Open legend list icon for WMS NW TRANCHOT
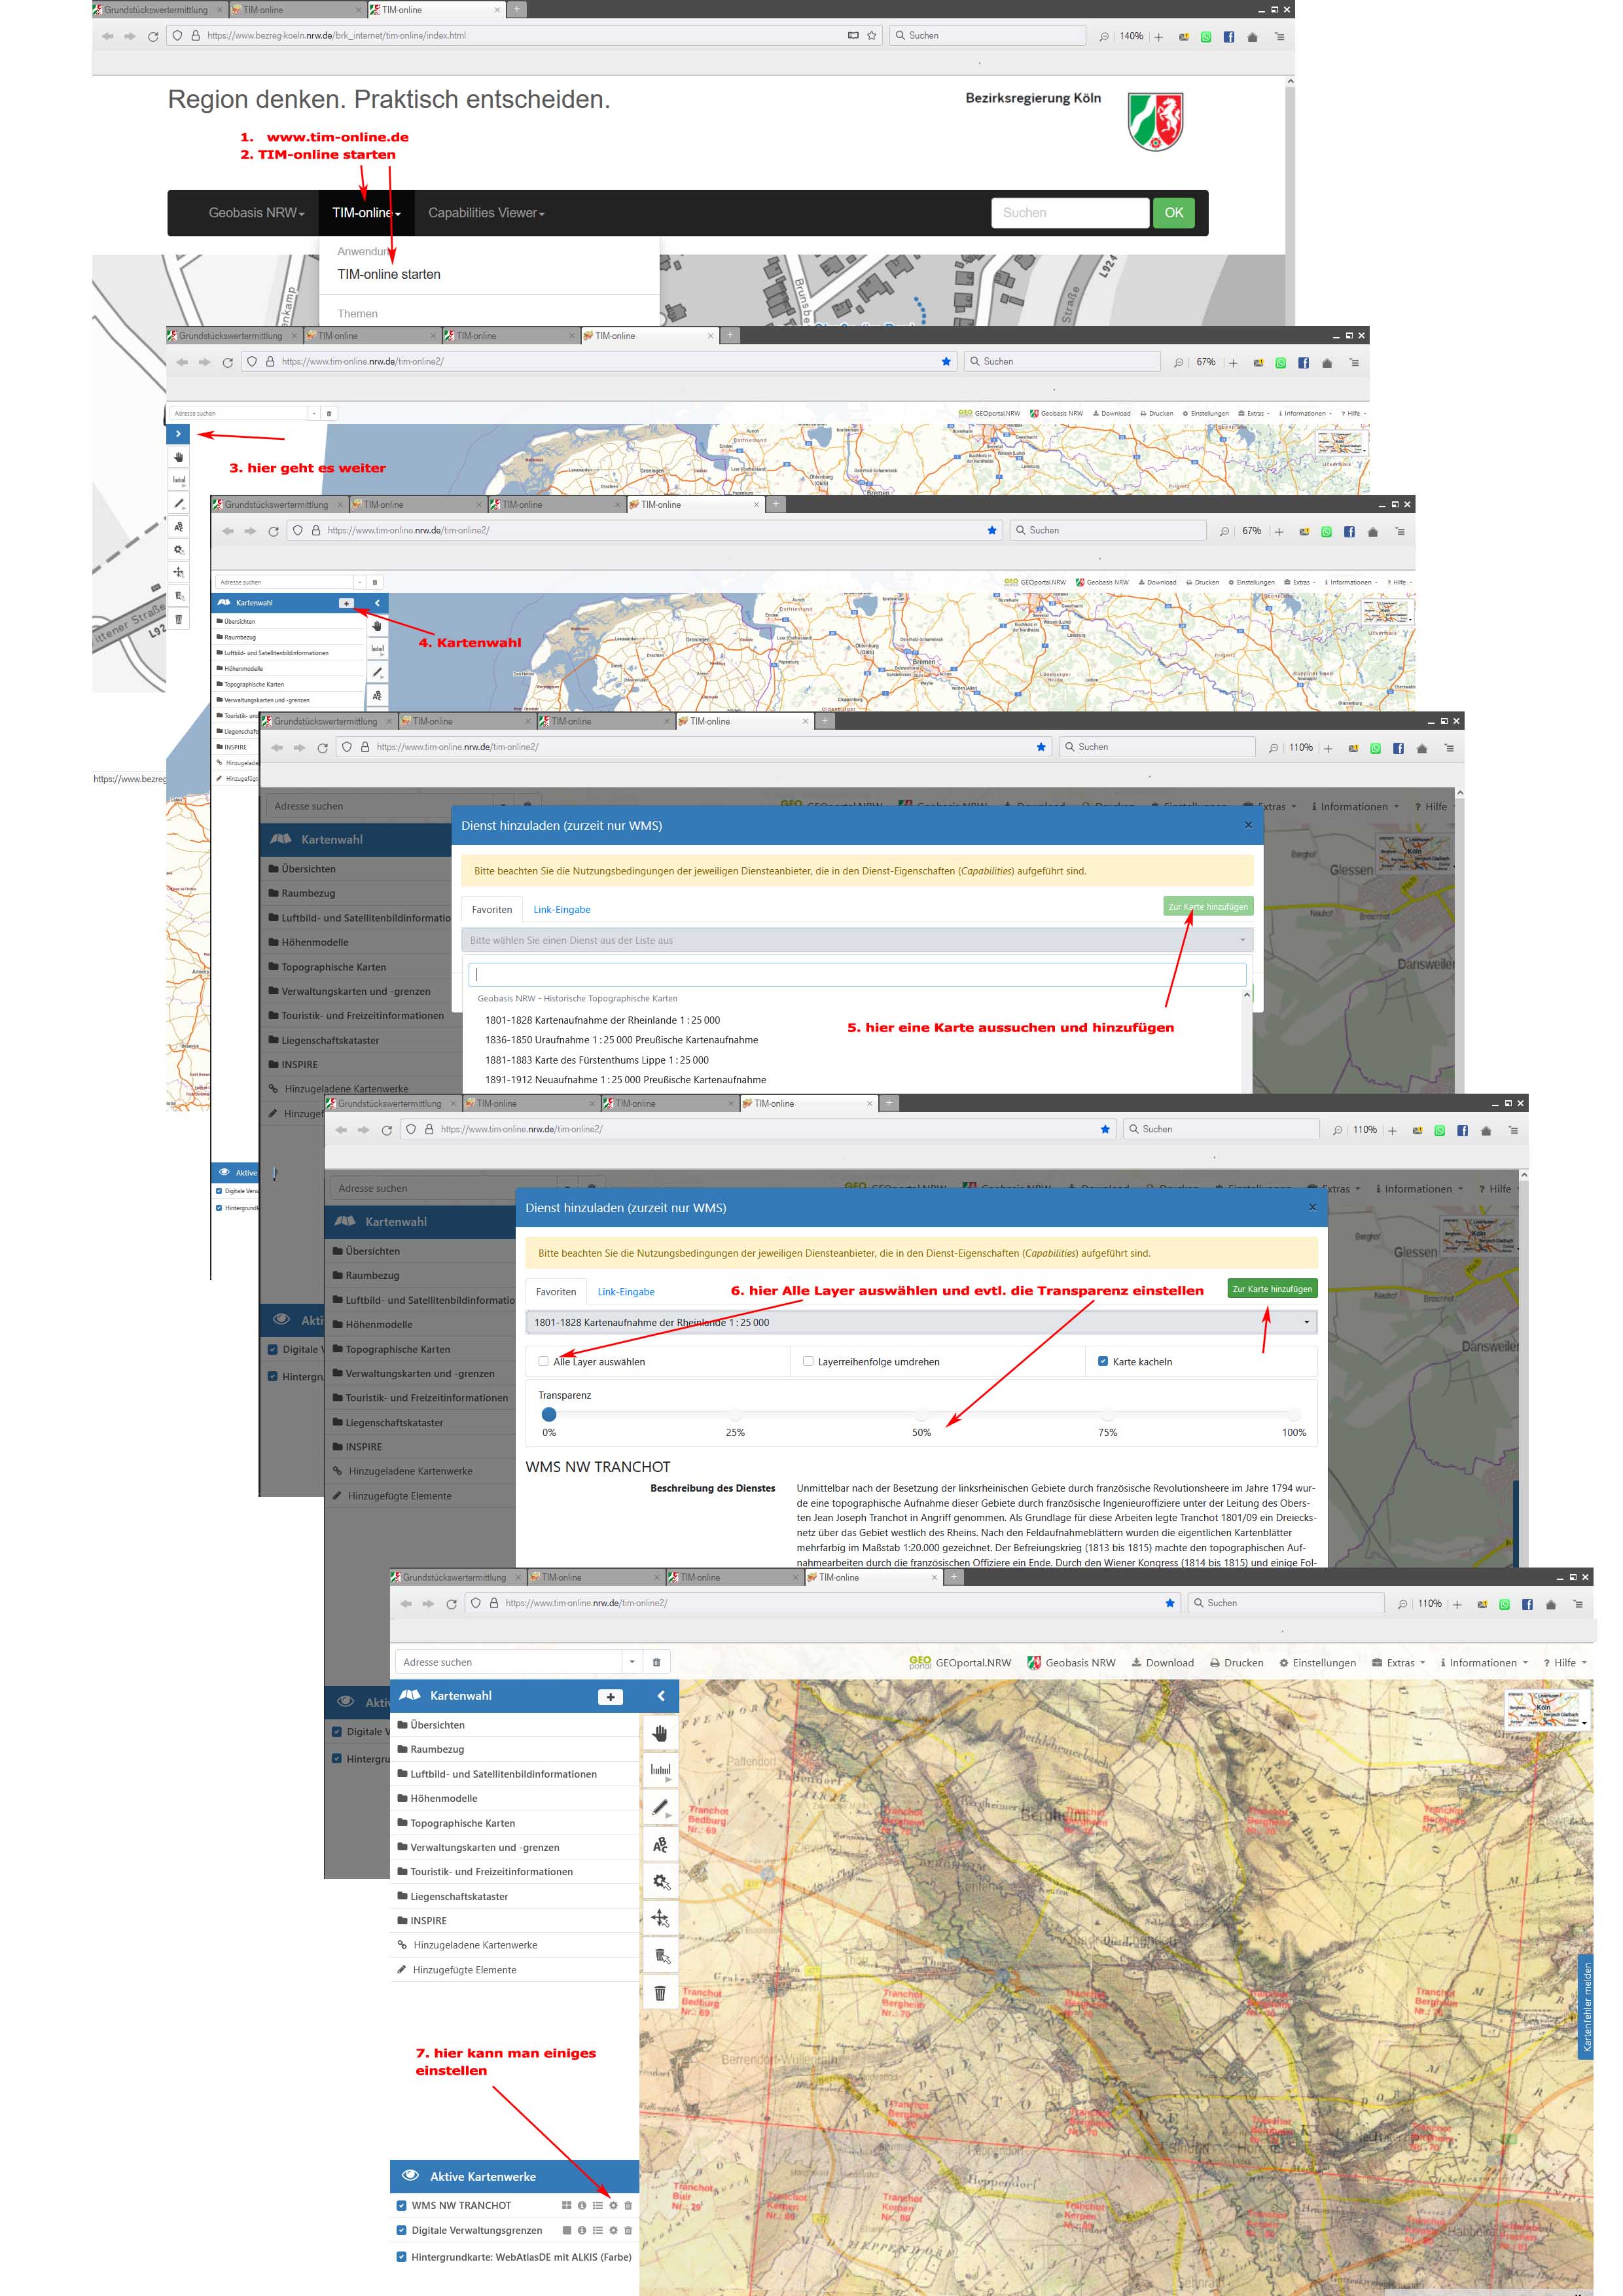Viewport: 1623px width, 2296px height. (x=597, y=2205)
